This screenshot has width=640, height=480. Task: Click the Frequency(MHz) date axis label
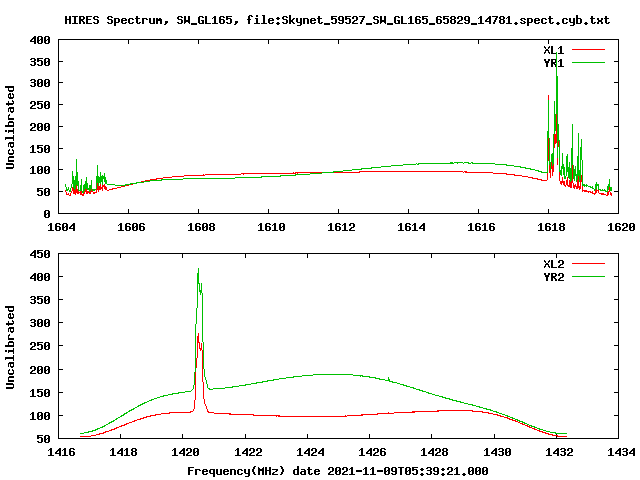[338, 471]
